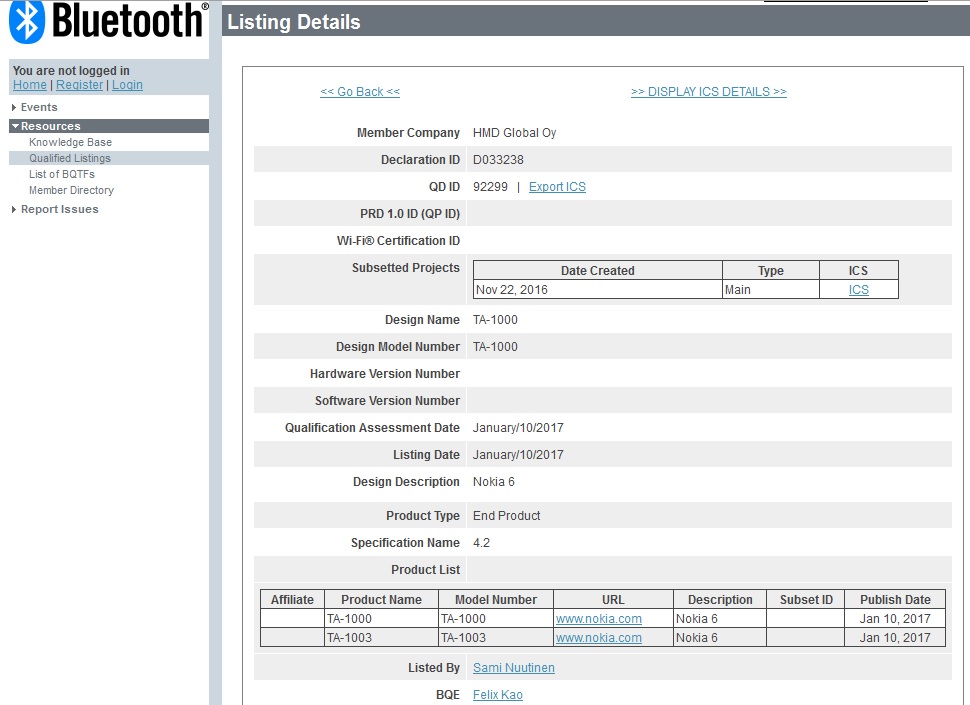Click the Go Back link
The width and height of the screenshot is (970, 705).
(360, 92)
